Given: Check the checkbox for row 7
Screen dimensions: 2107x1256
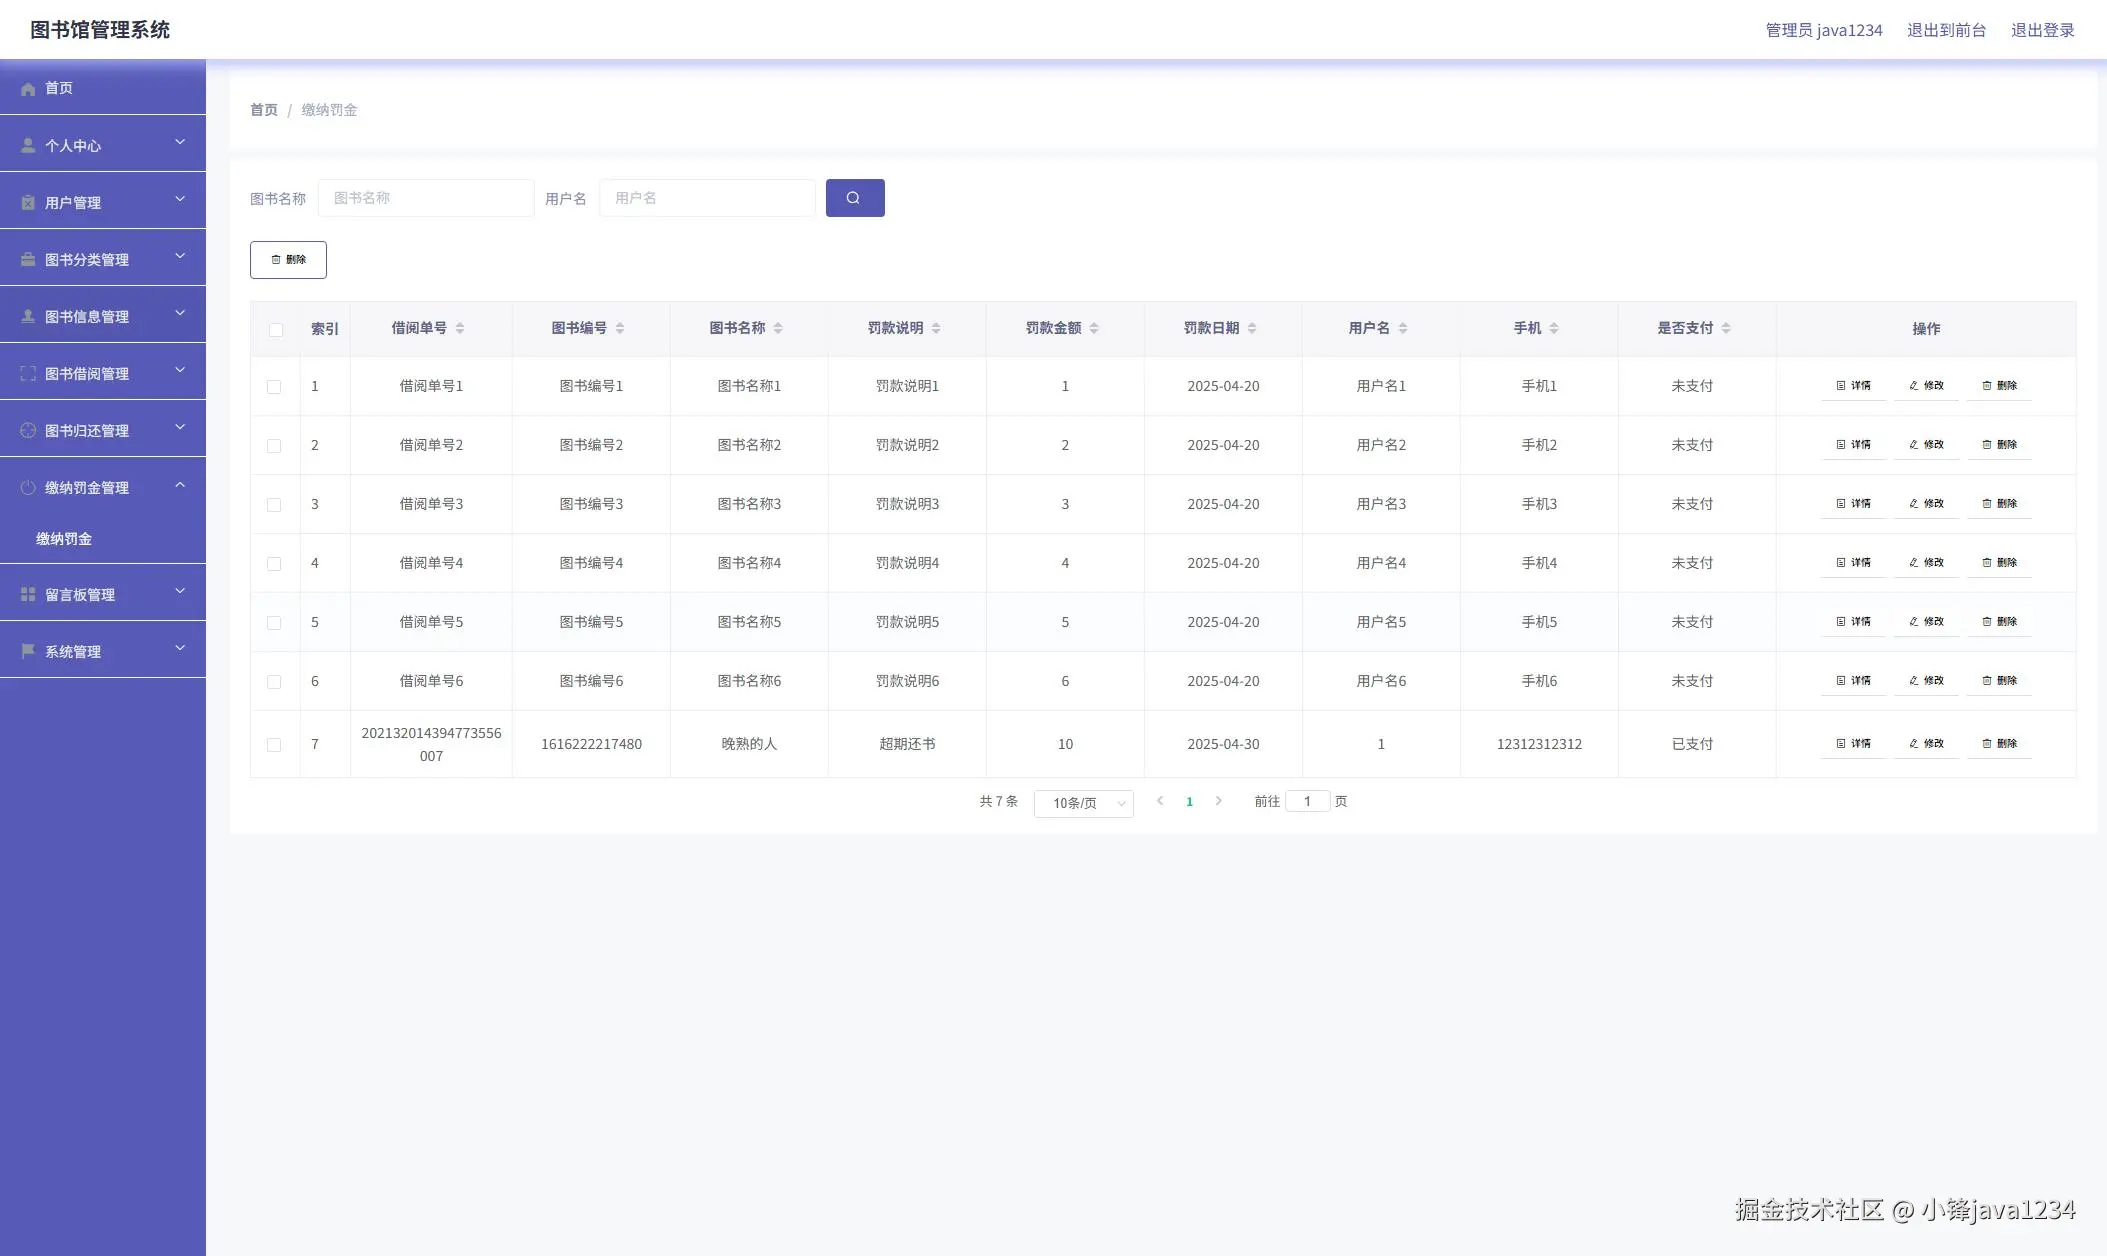Looking at the screenshot, I should coord(274,745).
